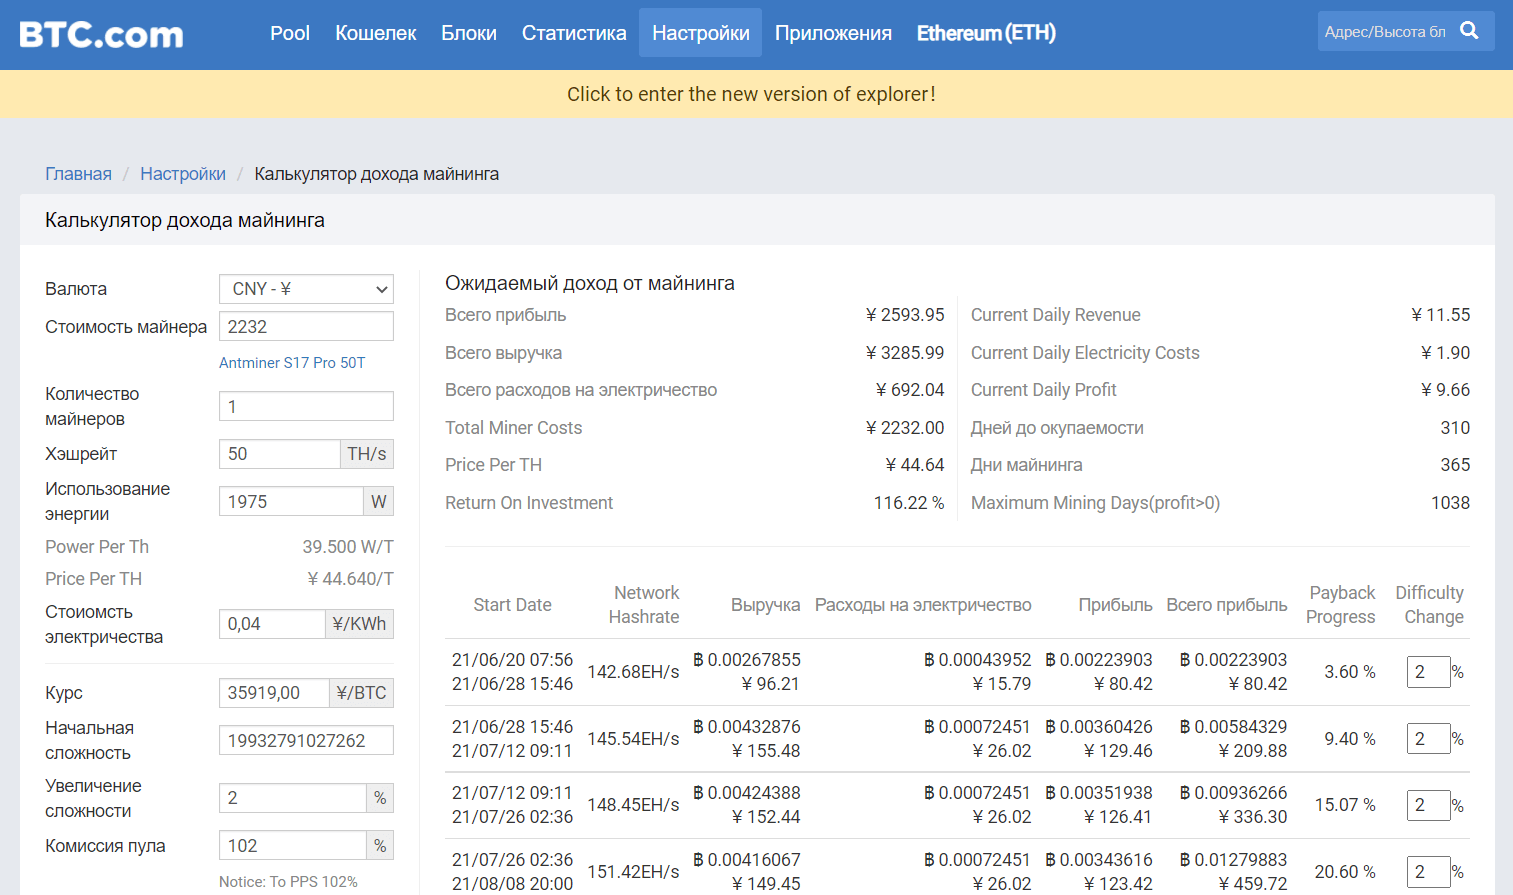Click the Current Daily Revenue ¥ 11.55 value
The image size is (1513, 895).
pos(1440,315)
